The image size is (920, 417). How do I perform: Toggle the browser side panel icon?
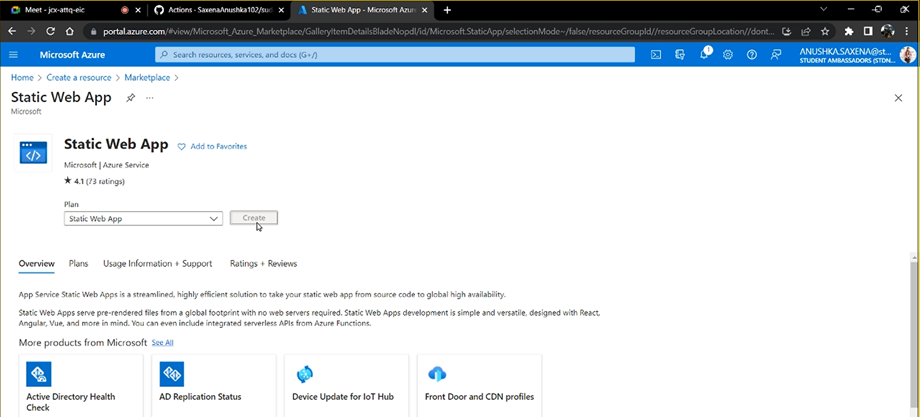[x=868, y=31]
